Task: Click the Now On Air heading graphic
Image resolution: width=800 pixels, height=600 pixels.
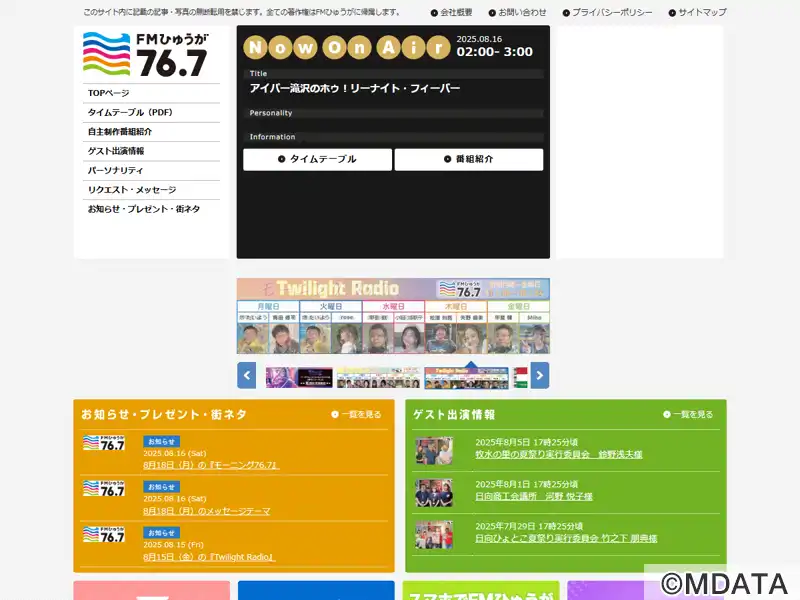Action: click(347, 47)
